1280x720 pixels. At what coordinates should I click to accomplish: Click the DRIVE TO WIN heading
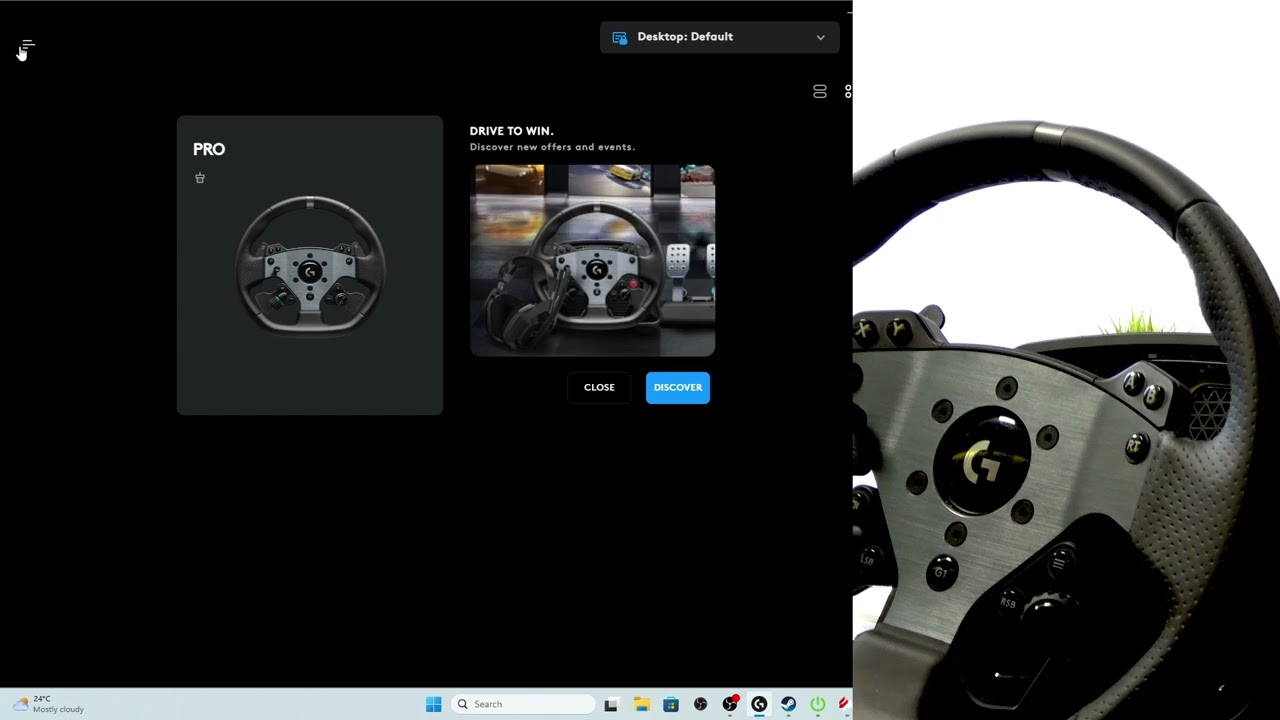511,131
